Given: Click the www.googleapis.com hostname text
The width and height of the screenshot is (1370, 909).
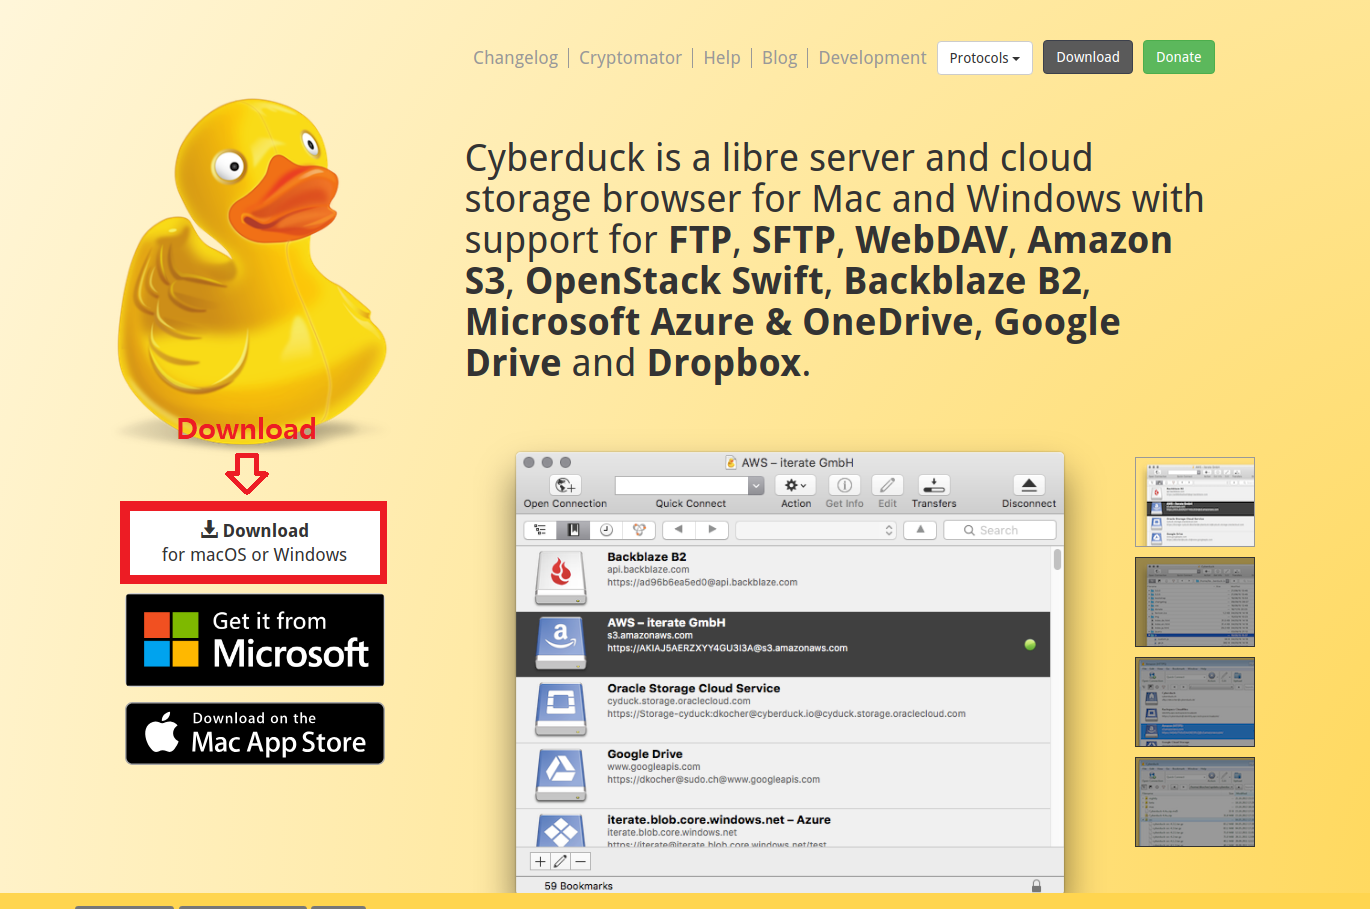Looking at the screenshot, I should [654, 767].
